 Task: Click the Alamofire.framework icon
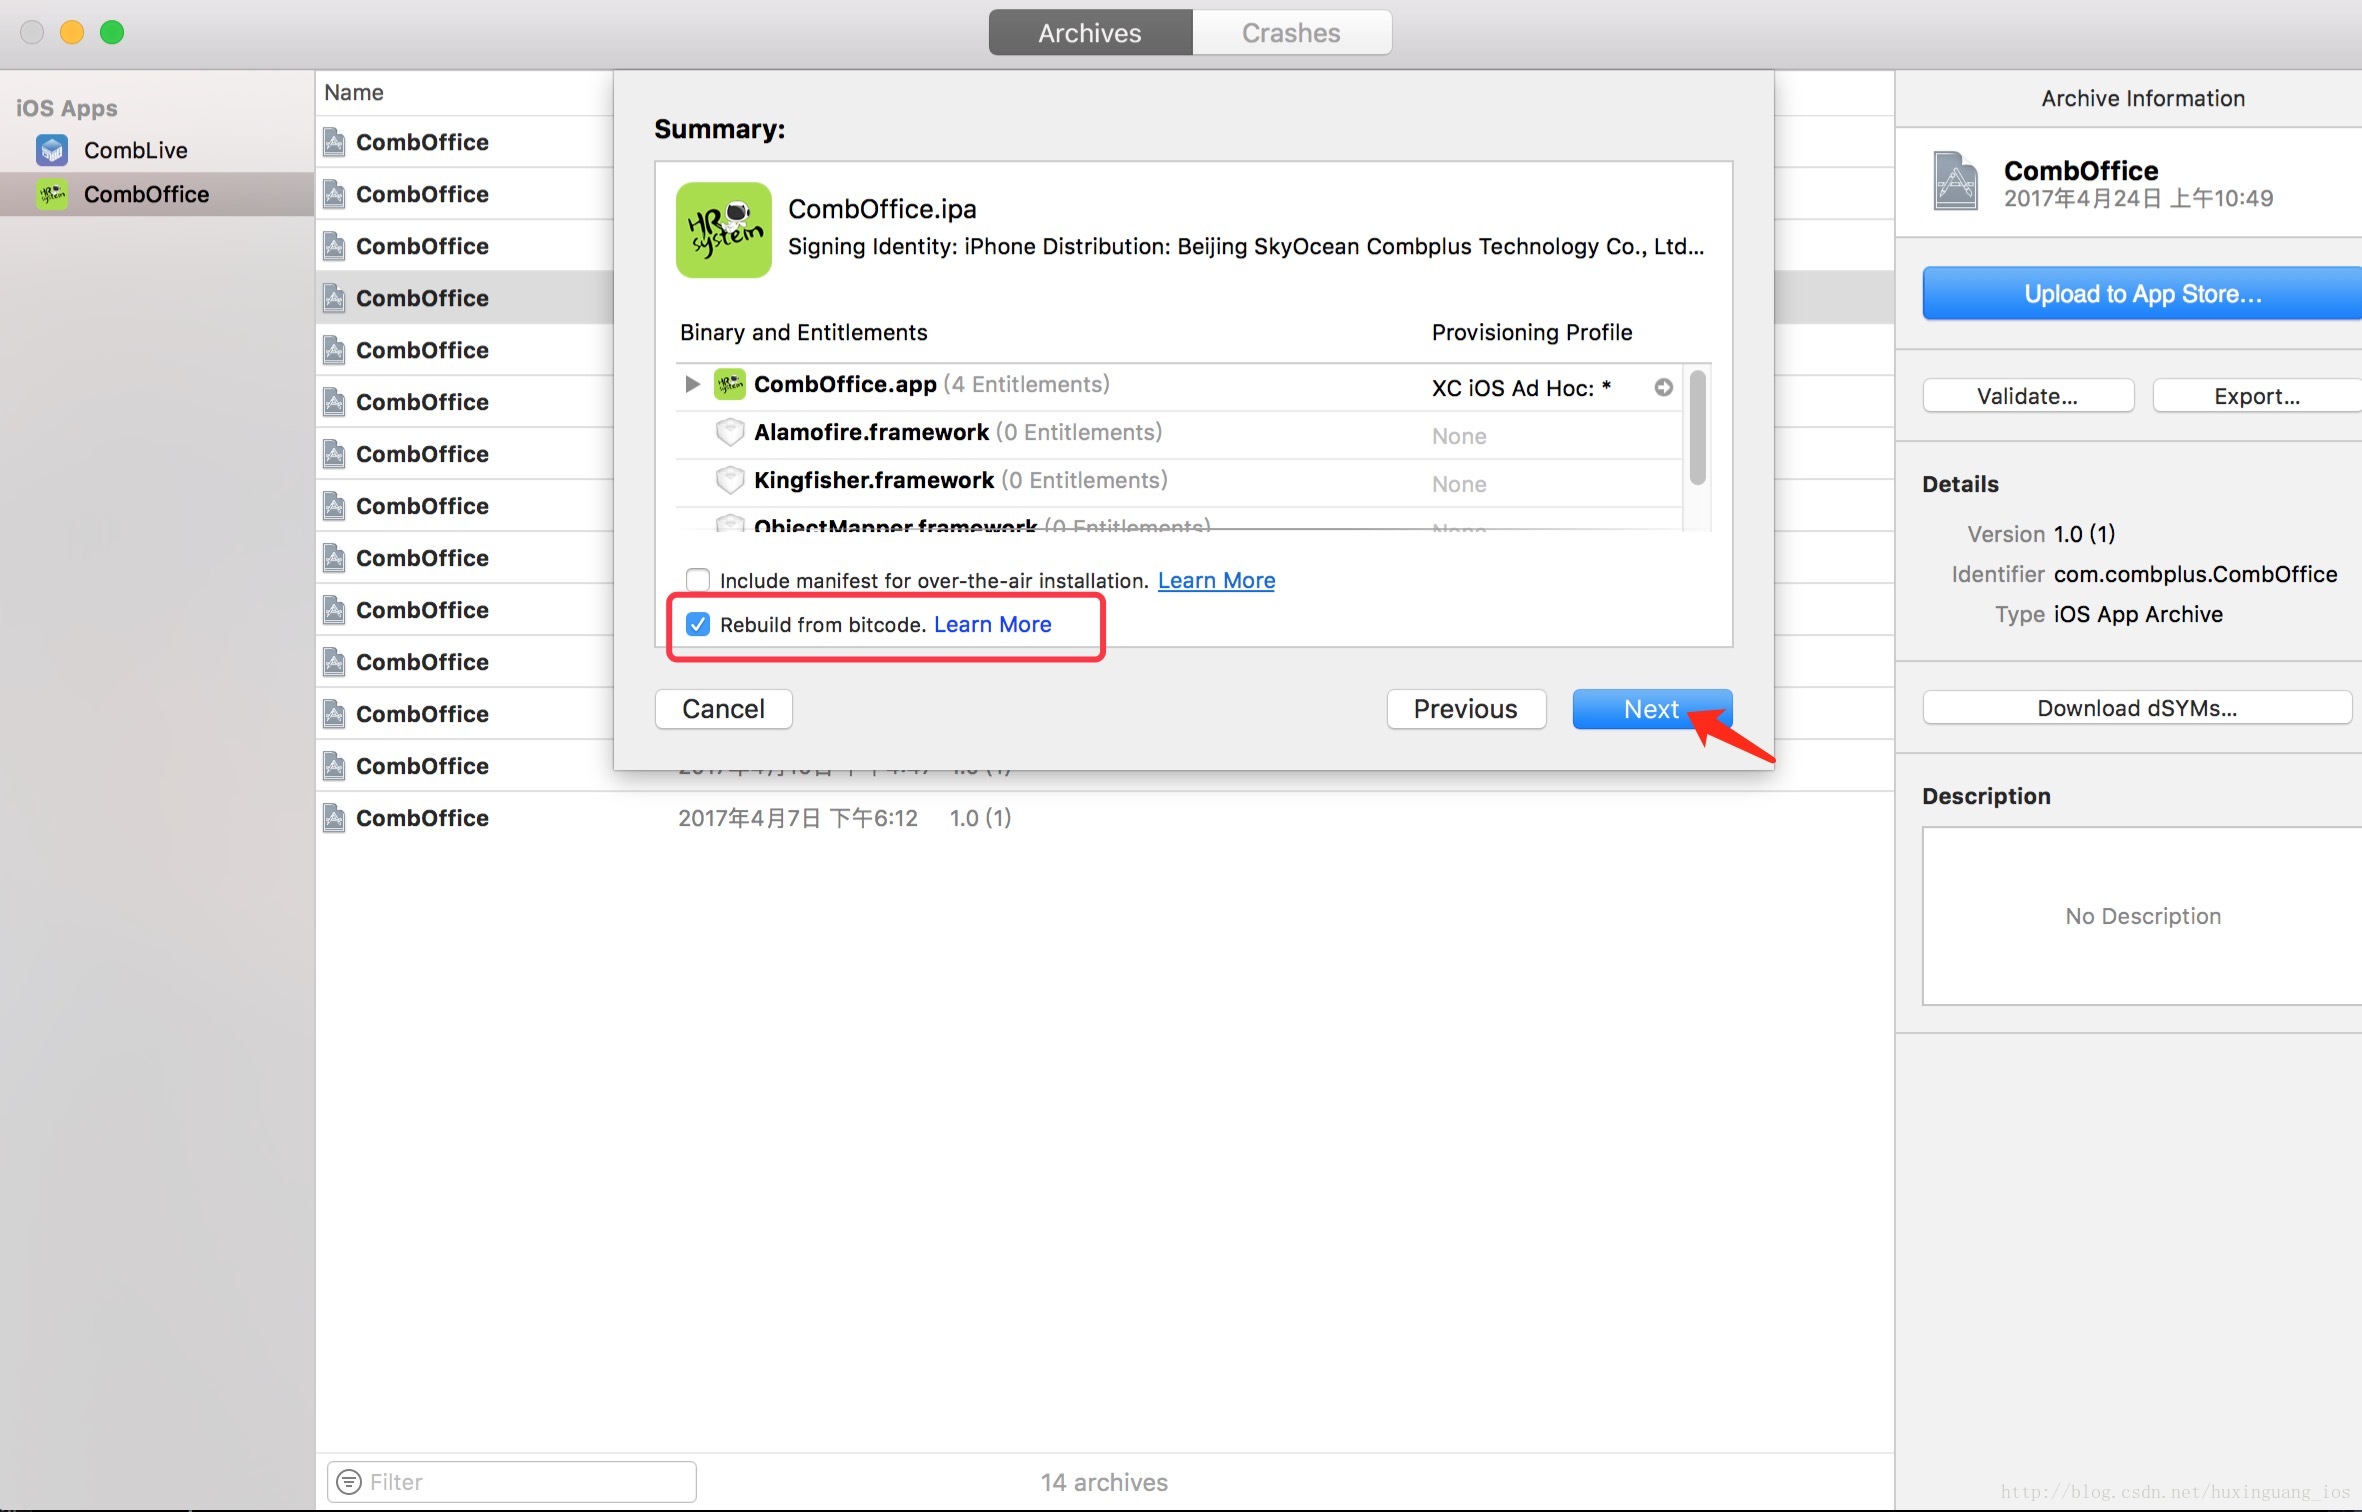(x=728, y=431)
